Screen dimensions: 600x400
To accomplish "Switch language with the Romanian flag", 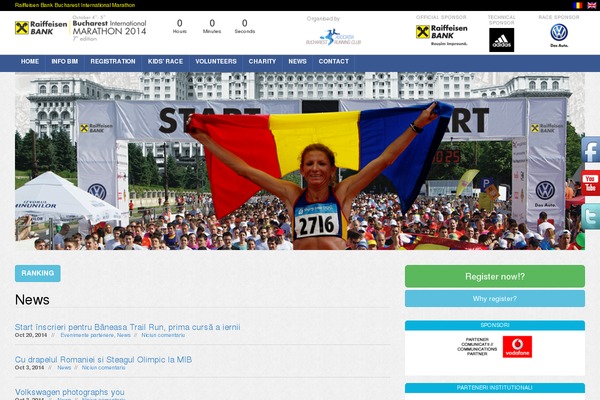I will pyautogui.click(x=578, y=5).
